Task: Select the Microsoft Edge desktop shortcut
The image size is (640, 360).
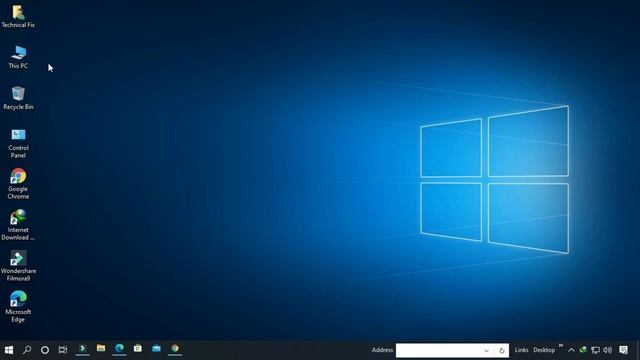Action: click(x=18, y=307)
